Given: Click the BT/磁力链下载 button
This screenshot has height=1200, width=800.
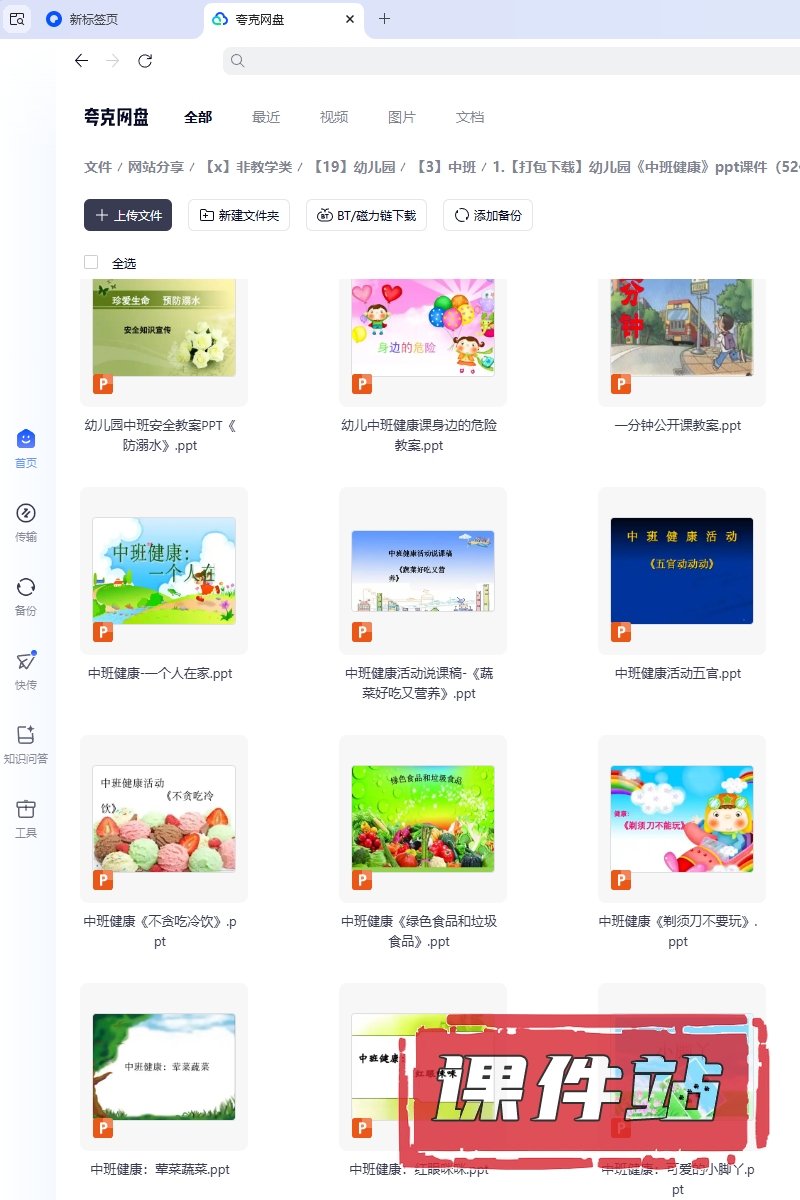Looking at the screenshot, I should tap(367, 215).
